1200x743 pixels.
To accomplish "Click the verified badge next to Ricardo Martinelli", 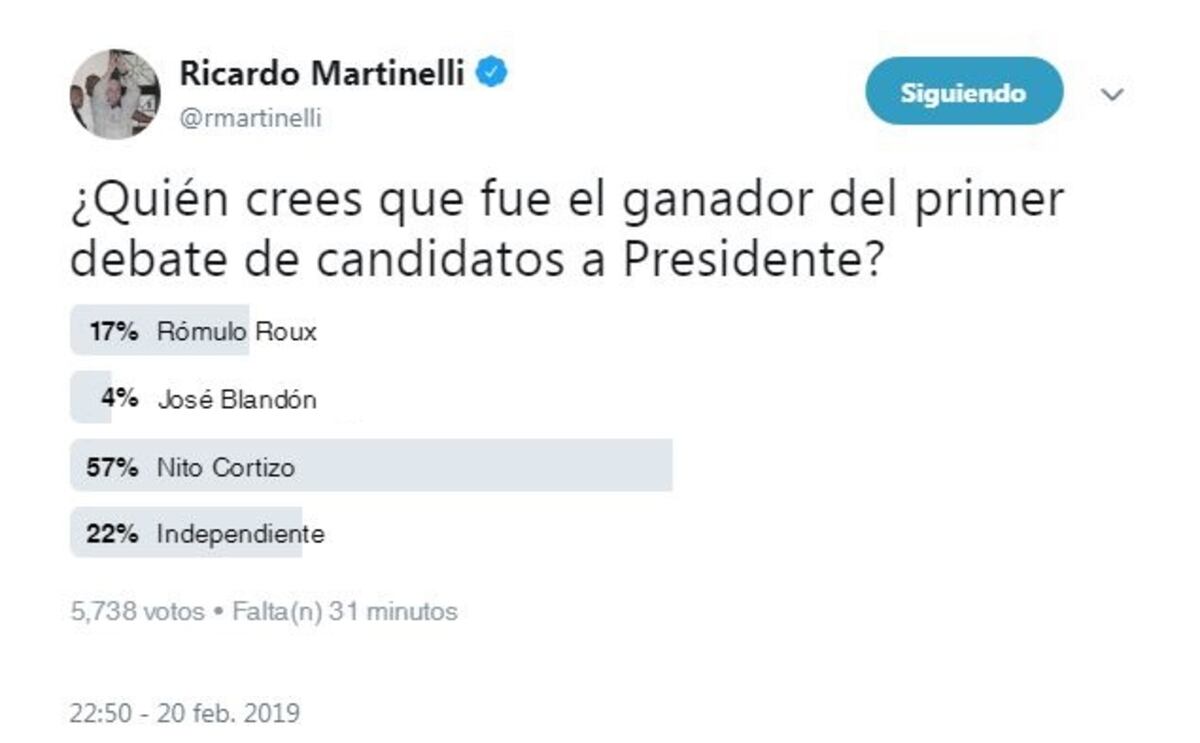I will pos(490,70).
